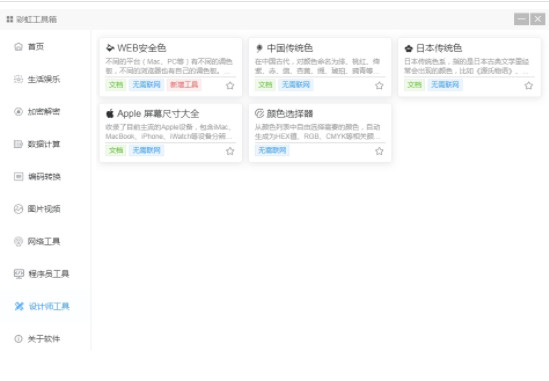
Task: Click the 文档 tag on 中国传统色 card
Action: click(265, 85)
